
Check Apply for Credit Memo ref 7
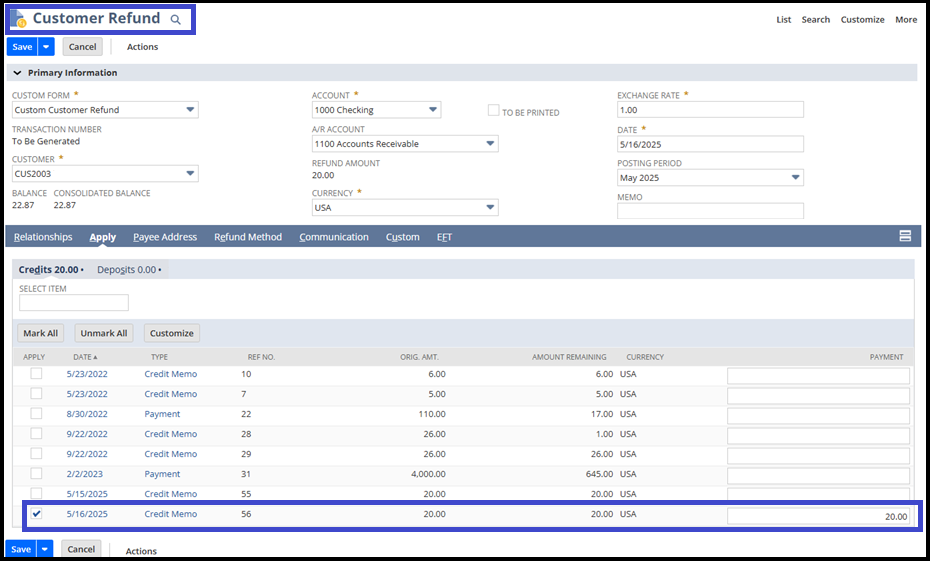(x=36, y=394)
